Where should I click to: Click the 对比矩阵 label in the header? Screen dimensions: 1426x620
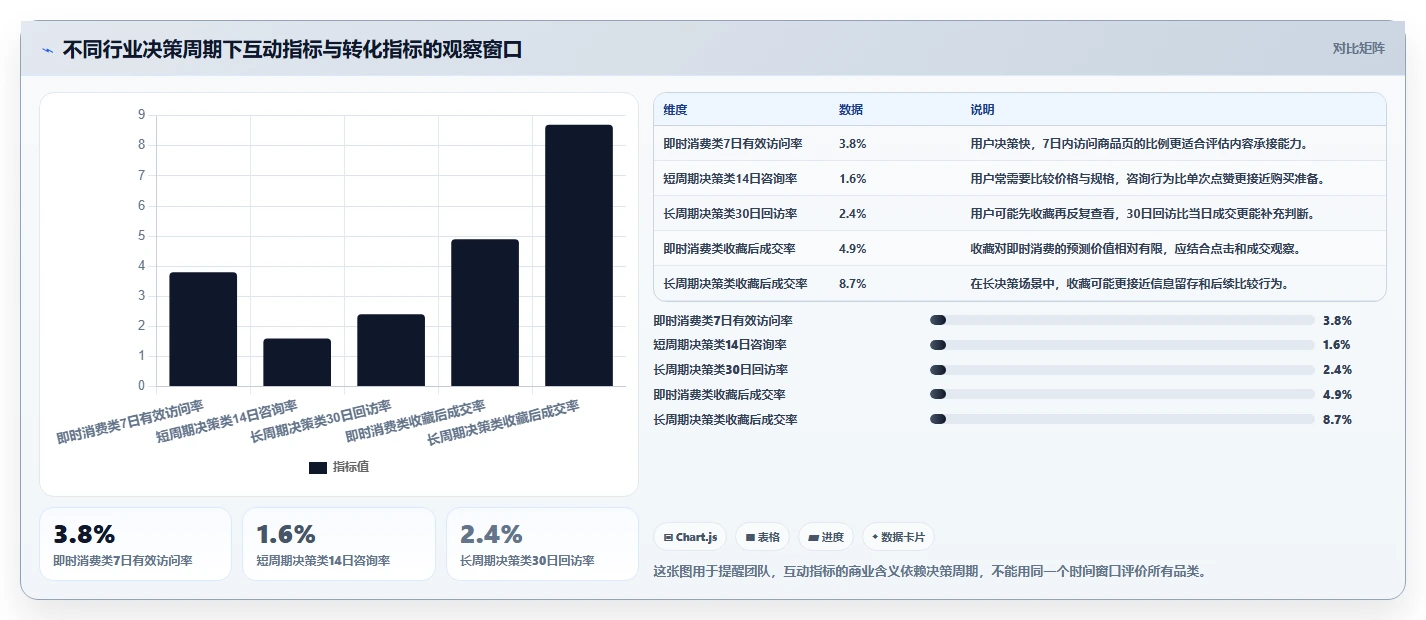tap(1358, 48)
